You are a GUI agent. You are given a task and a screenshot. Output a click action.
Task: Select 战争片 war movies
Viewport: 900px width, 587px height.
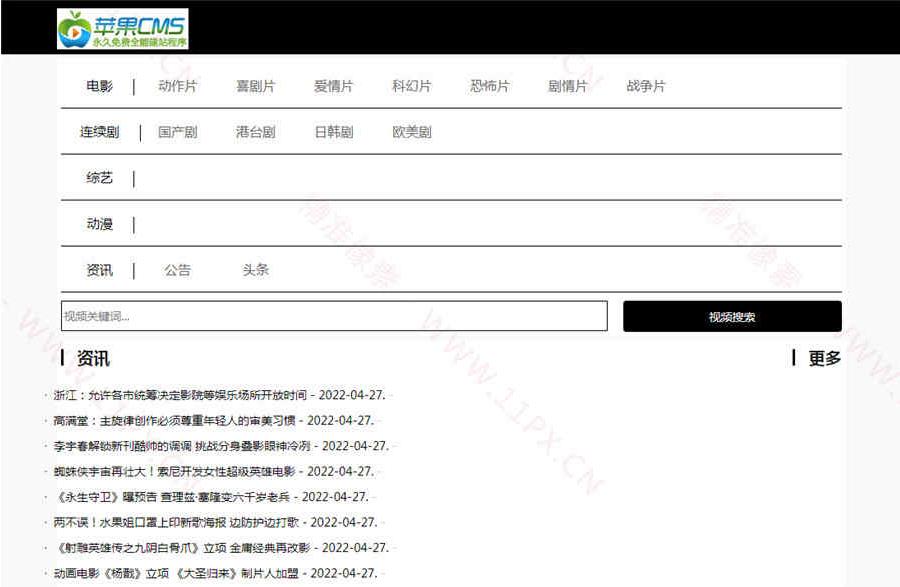pos(645,86)
